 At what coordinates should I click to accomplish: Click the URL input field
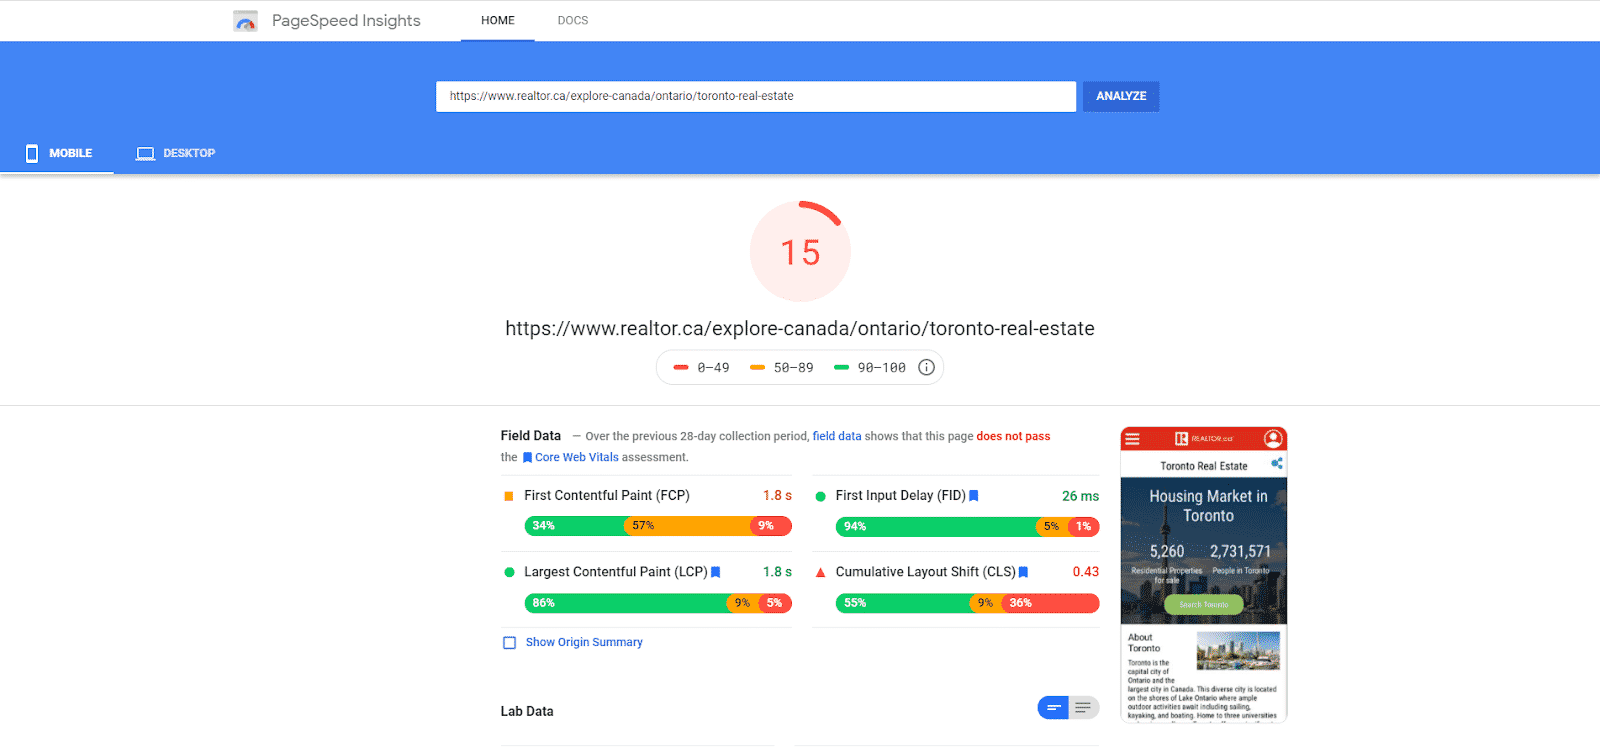(x=755, y=96)
